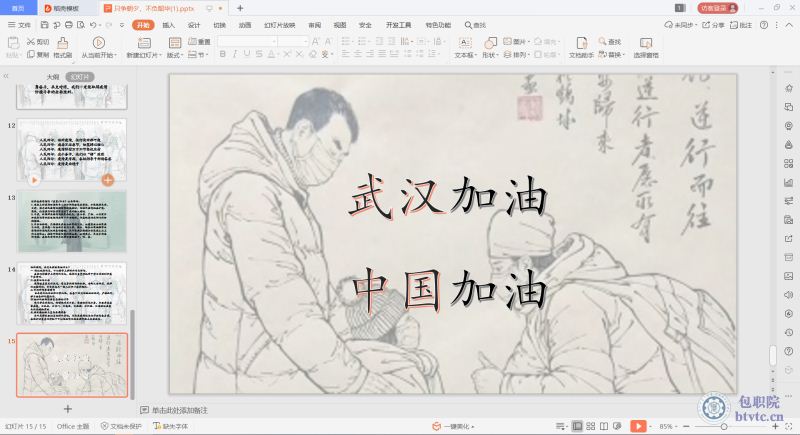This screenshot has height=435, width=800.
Task: Toggle left text alignment
Action: tap(346, 54)
